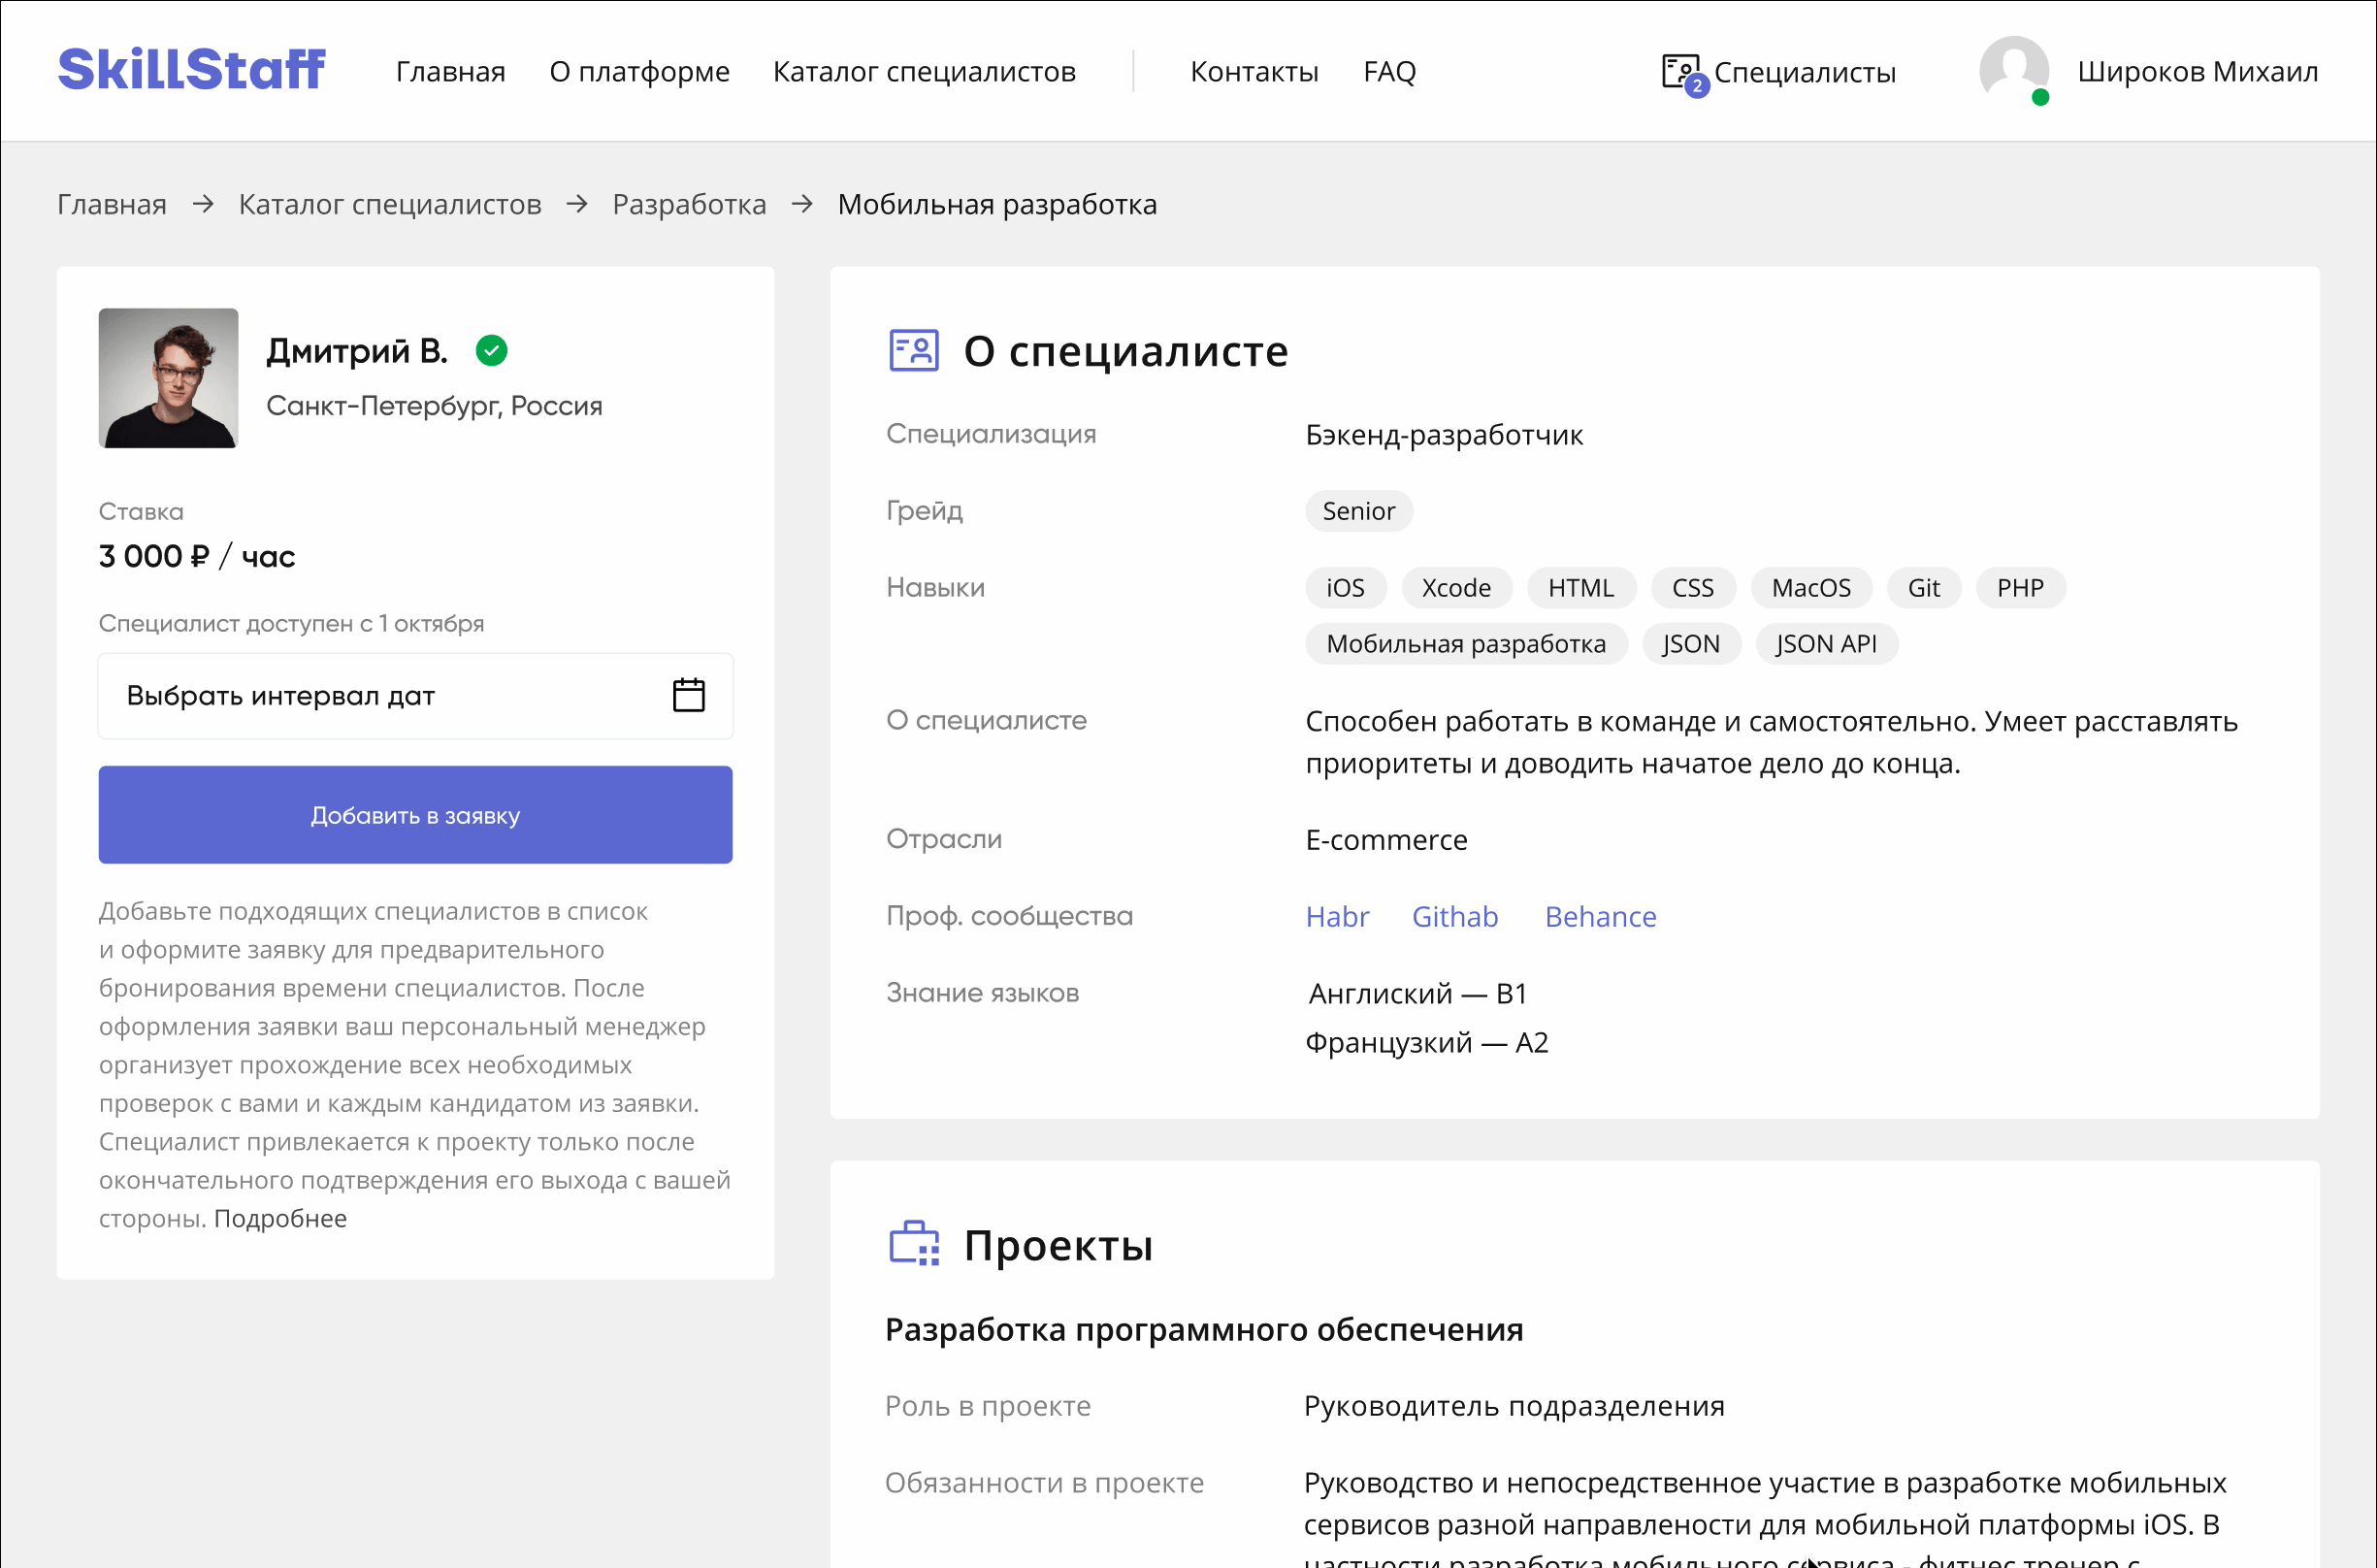The height and width of the screenshot is (1568, 2377).
Task: Click the Git skill tag
Action: (x=1923, y=588)
